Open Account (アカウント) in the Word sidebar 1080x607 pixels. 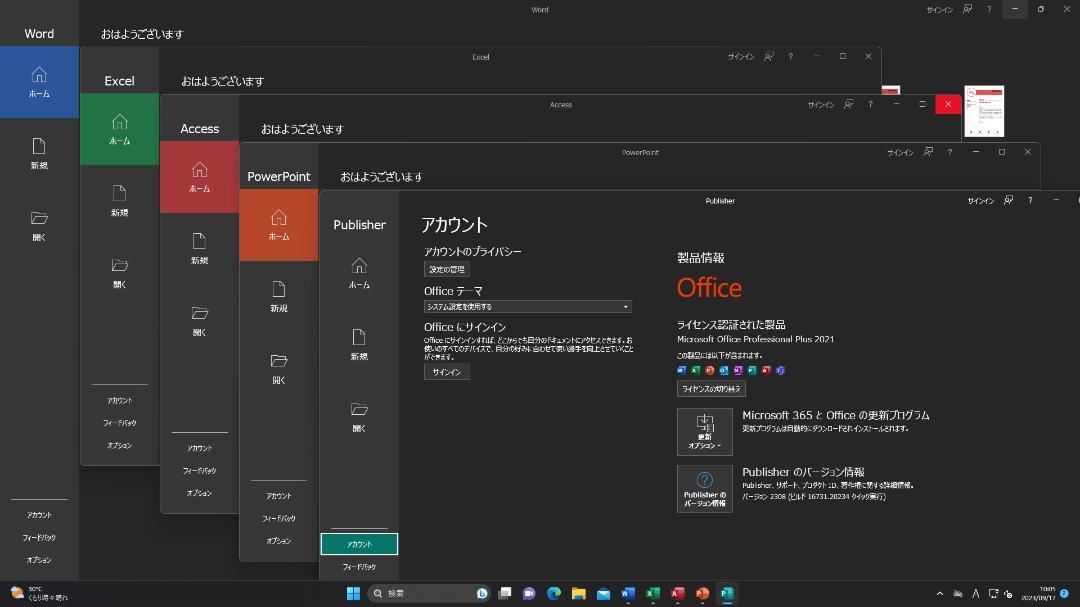39,515
